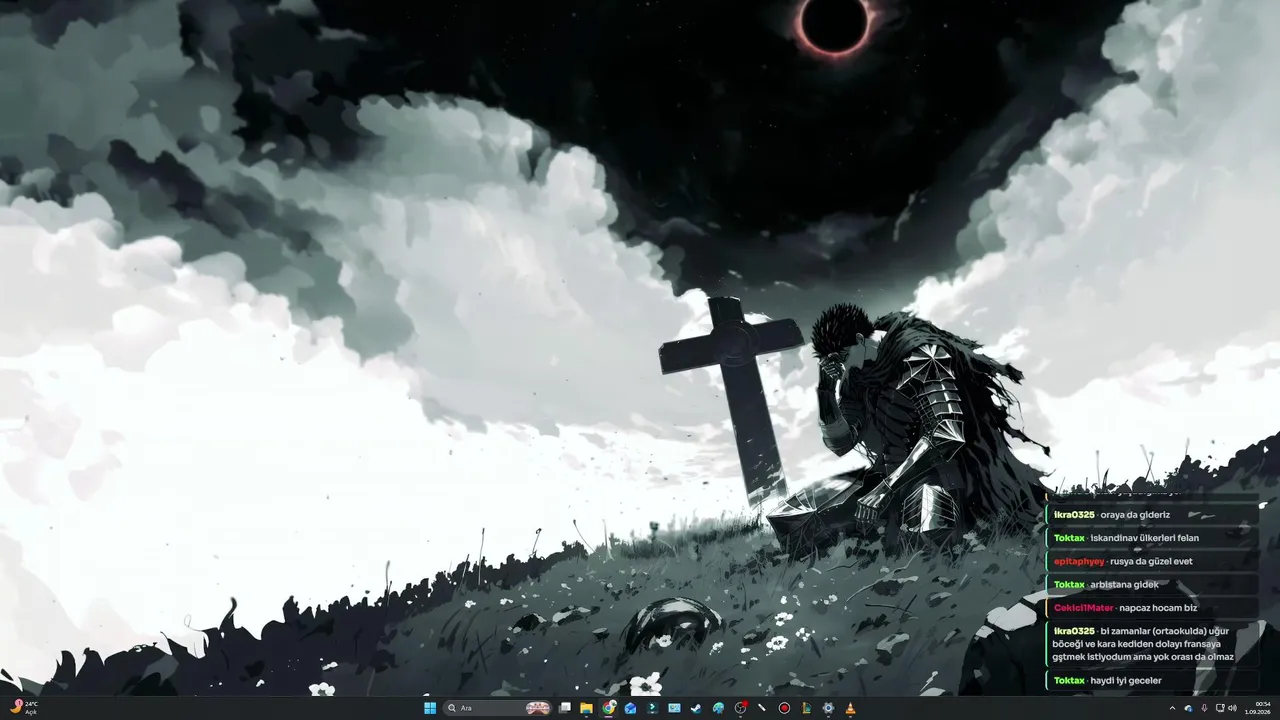Click Toktax's message 'iskandinav ülkeleri felan'

[1152, 538]
